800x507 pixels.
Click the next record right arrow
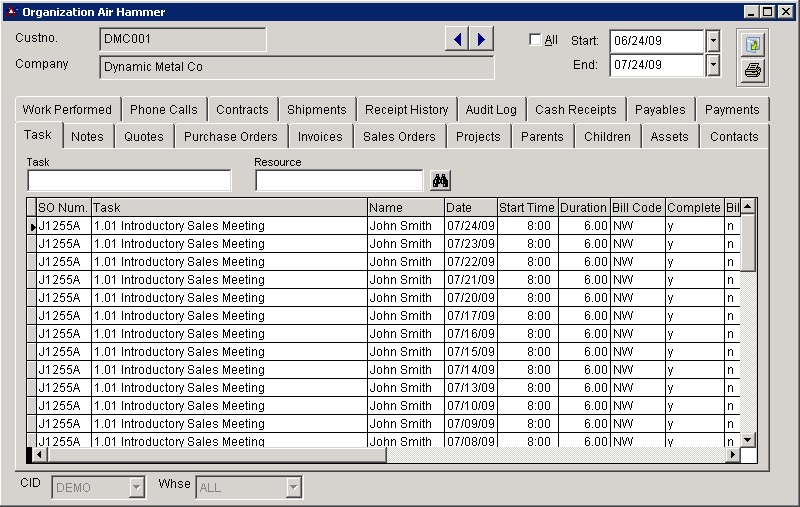point(481,39)
